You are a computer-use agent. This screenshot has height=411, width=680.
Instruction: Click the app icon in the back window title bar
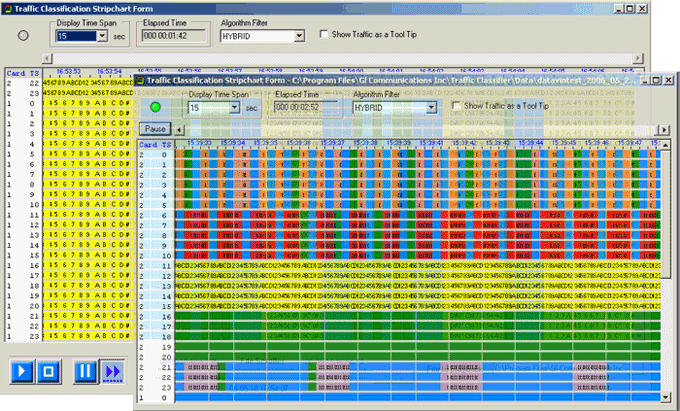[x=8, y=8]
